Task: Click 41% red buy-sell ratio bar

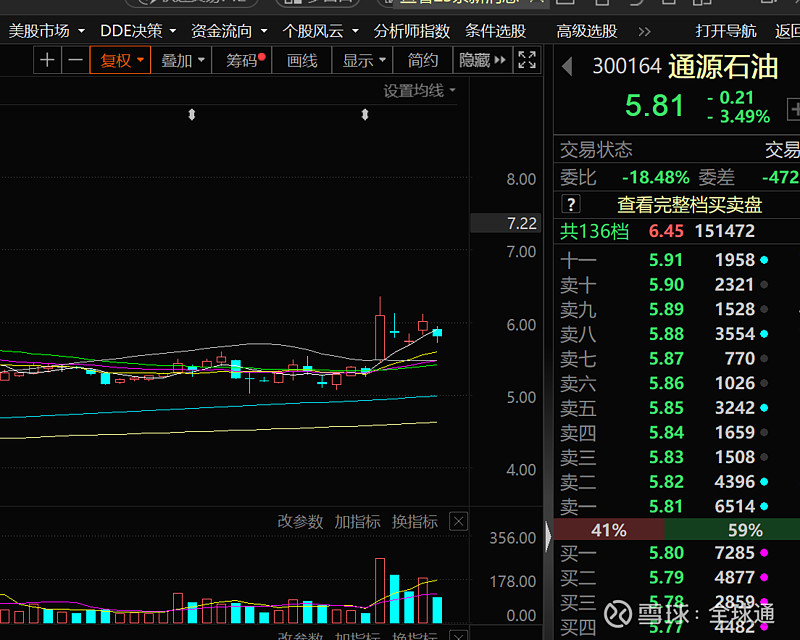Action: (609, 530)
